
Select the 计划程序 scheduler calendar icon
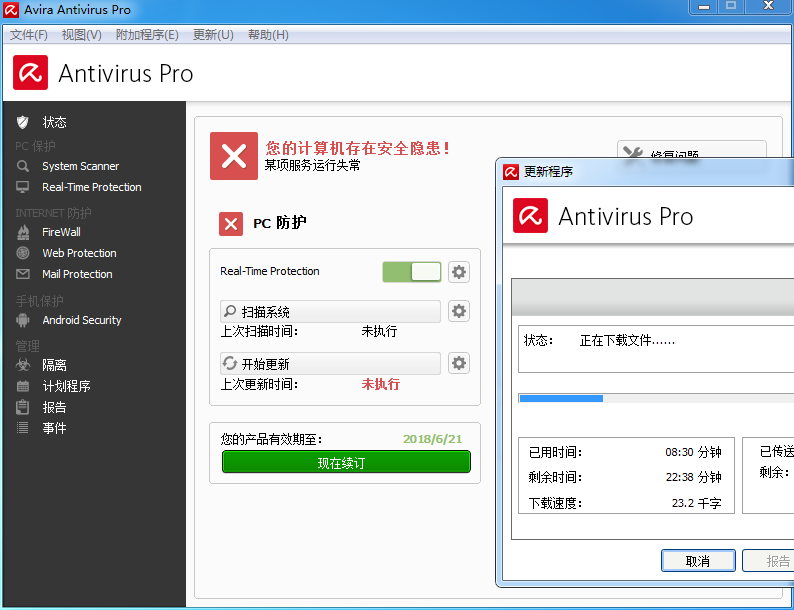[23, 386]
